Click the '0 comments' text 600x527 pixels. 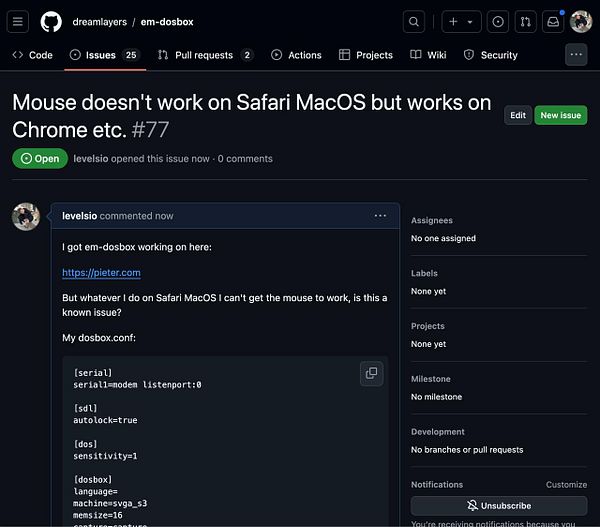[x=245, y=158]
